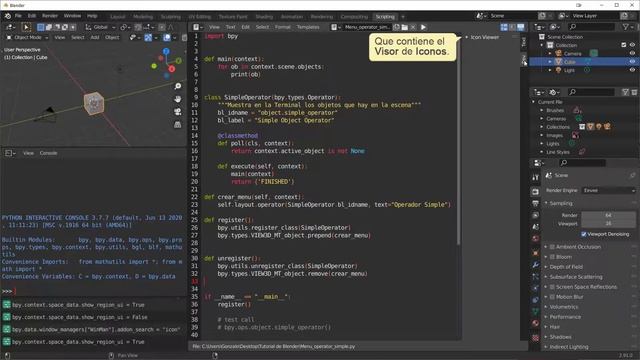Enable Motion Blur checkbox

(552, 297)
